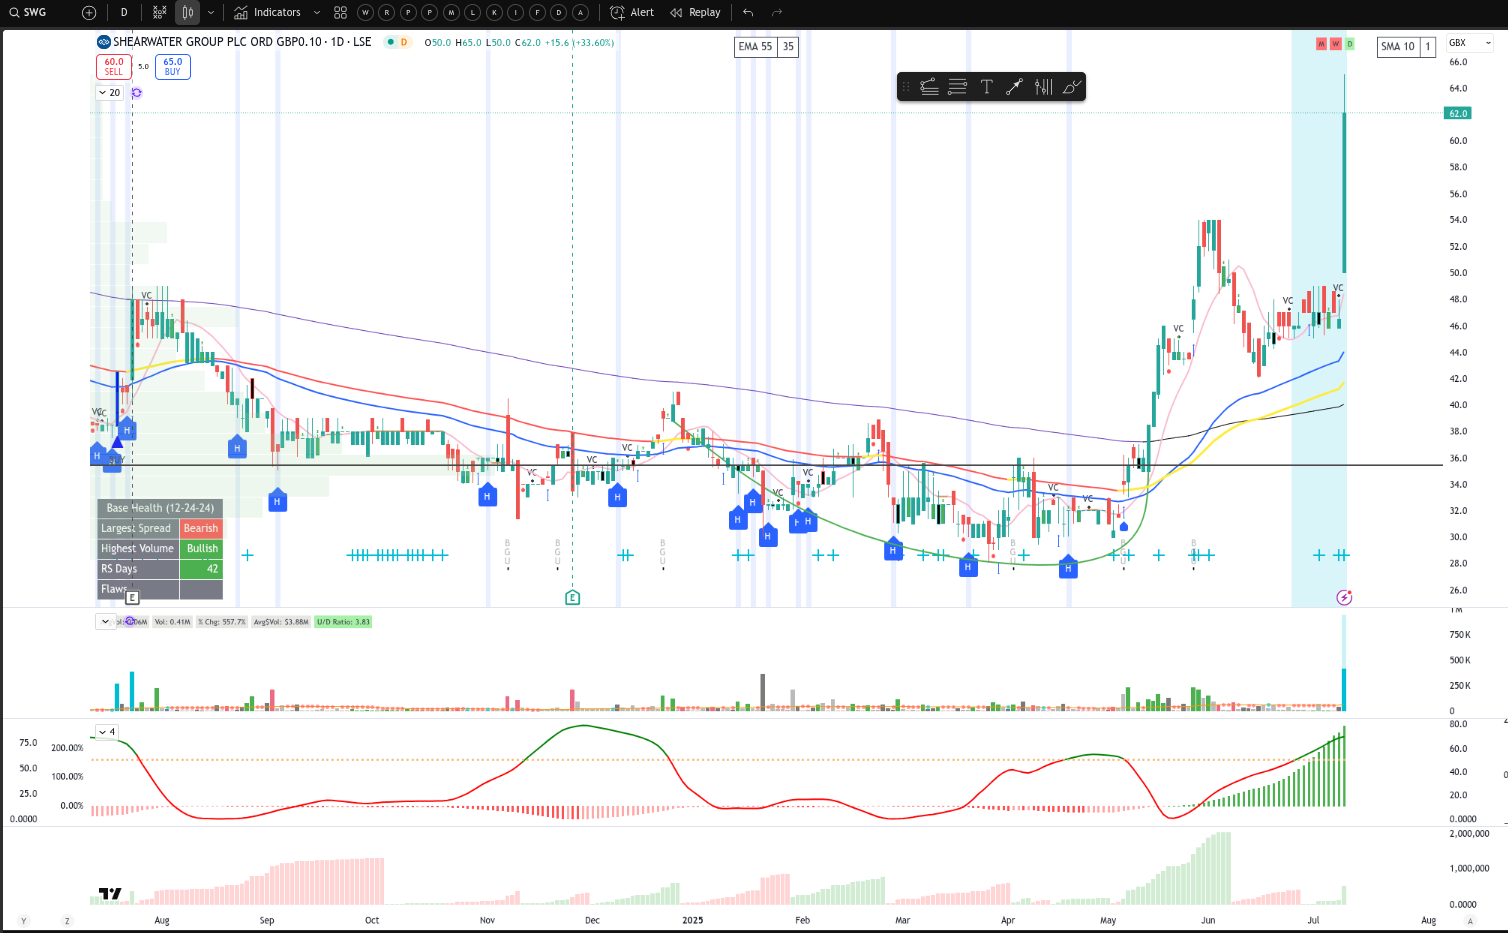
Task: Click the Base Health (12-24-24) header
Action: pos(160,508)
